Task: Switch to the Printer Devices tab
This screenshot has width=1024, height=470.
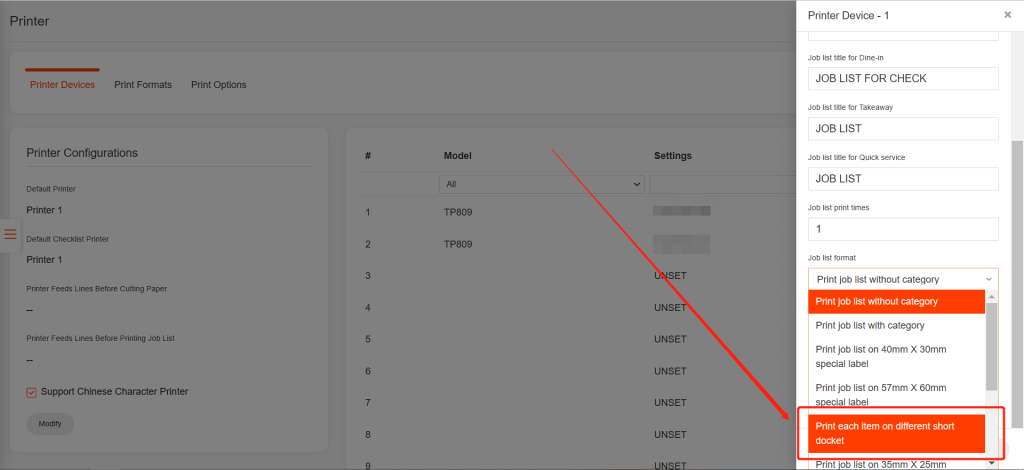Action: 62,85
